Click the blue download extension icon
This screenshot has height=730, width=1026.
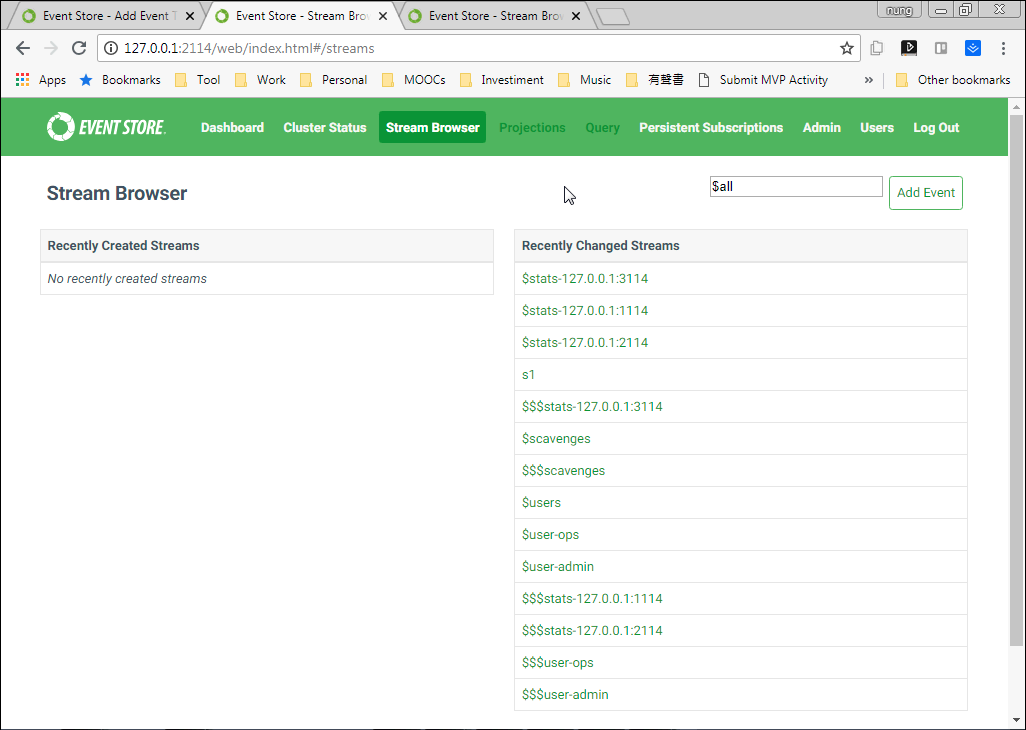point(973,48)
